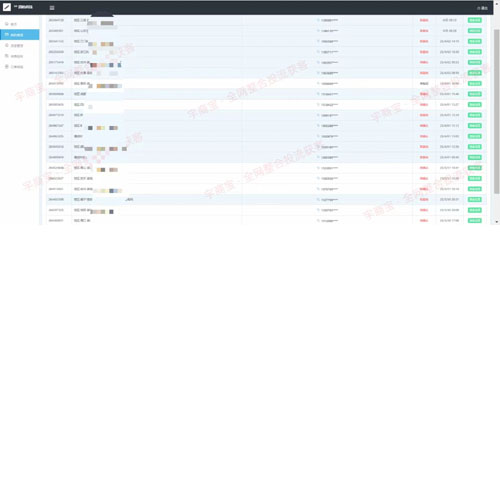This screenshot has height=500, width=500.
Task: Click the record ID in the first table row
Action: pyautogui.click(x=56, y=20)
